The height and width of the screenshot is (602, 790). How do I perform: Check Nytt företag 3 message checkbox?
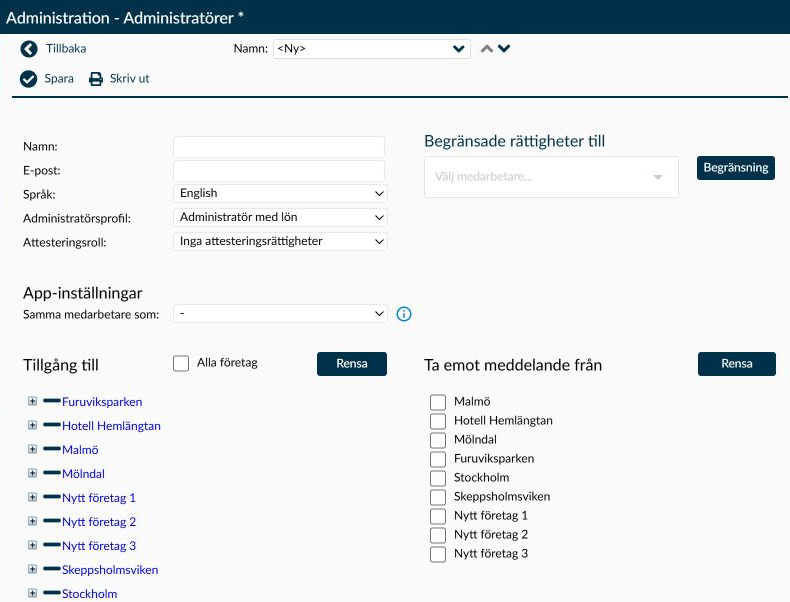pyautogui.click(x=438, y=554)
